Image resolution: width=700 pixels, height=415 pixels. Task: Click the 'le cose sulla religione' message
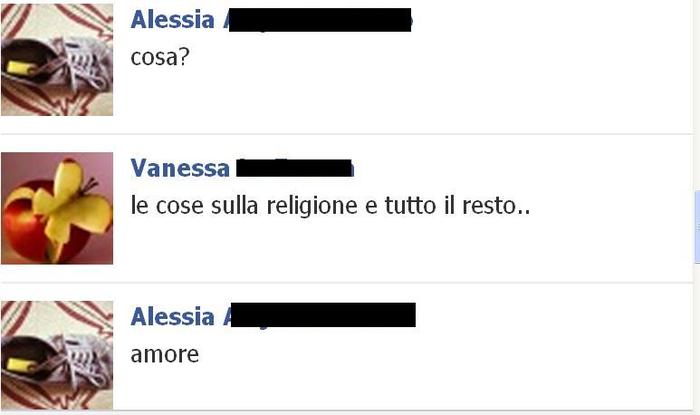pyautogui.click(x=330, y=206)
